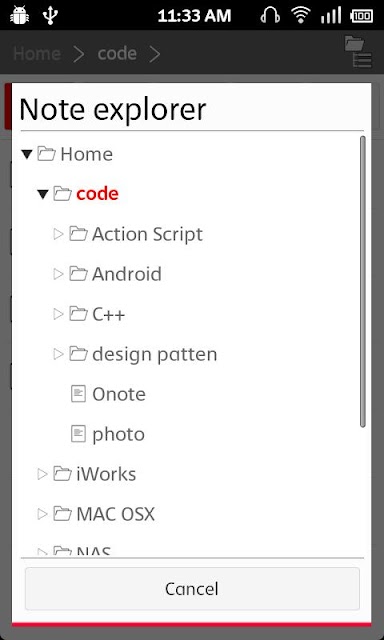The image size is (384, 640).
Task: Click the Android debug bug status icon
Action: click(x=19, y=16)
